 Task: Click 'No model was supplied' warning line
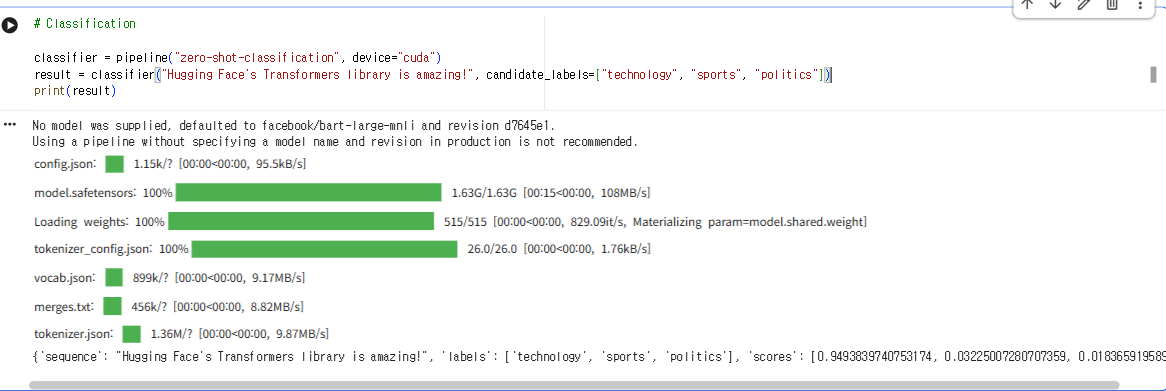(294, 125)
